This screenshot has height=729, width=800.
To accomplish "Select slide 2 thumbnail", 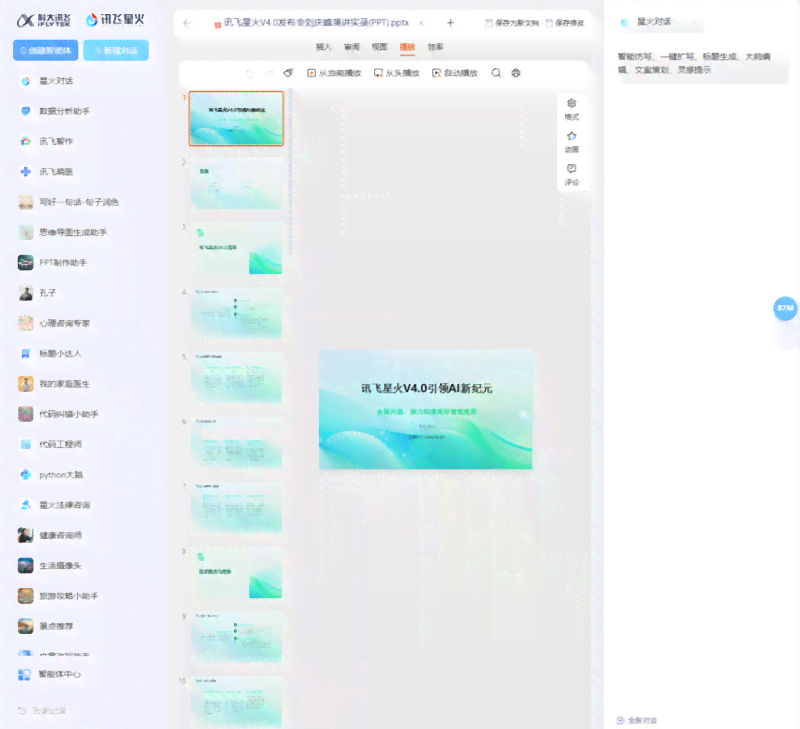I will 236,183.
